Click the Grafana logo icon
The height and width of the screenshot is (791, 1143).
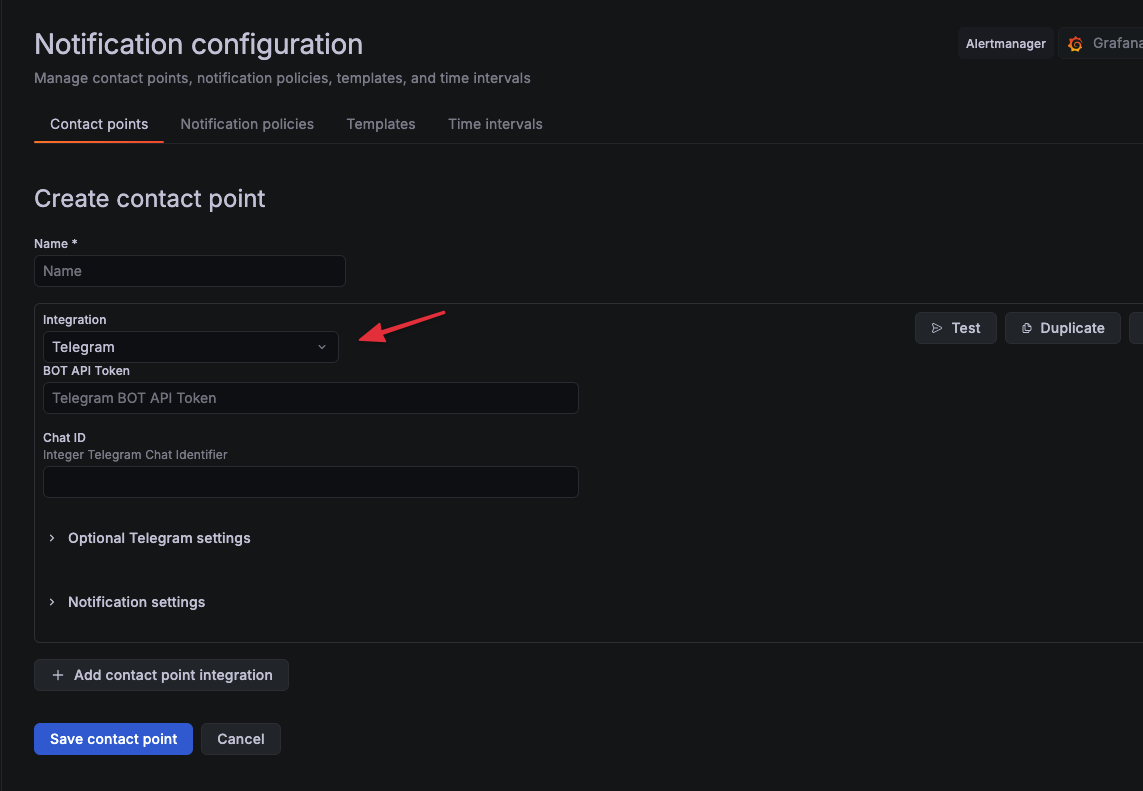1076,44
